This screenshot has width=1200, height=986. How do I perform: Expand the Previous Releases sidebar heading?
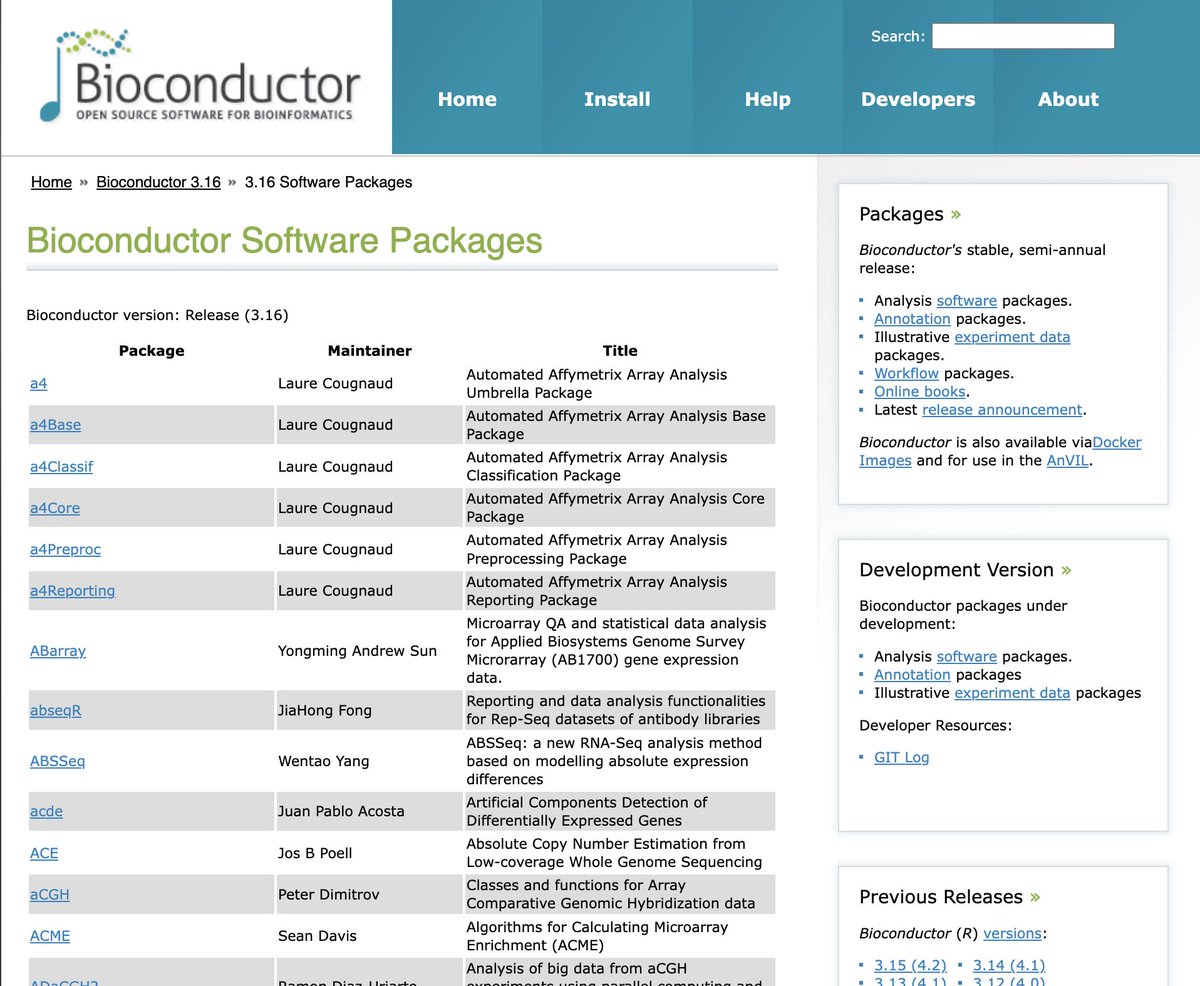[x=950, y=897]
